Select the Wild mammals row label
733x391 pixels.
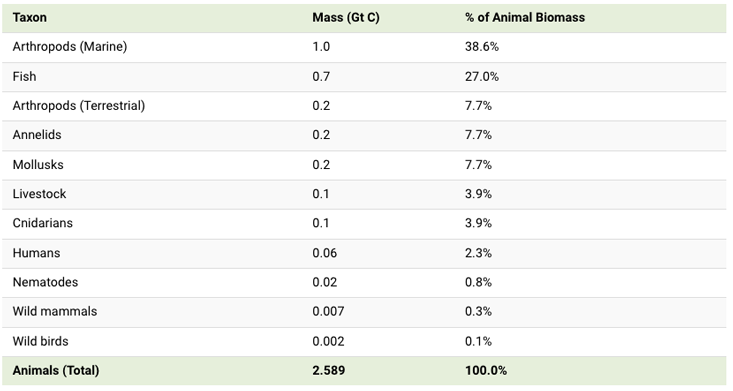55,311
